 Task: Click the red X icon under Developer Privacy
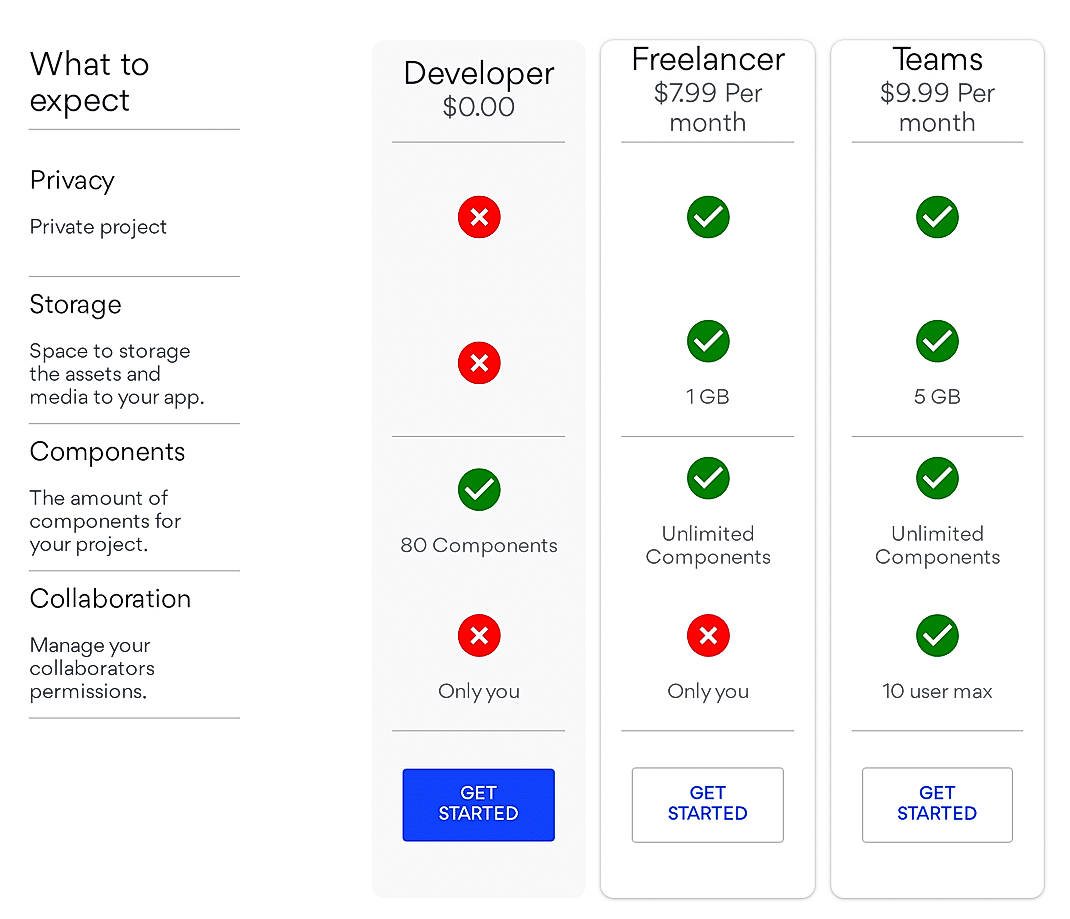click(479, 217)
